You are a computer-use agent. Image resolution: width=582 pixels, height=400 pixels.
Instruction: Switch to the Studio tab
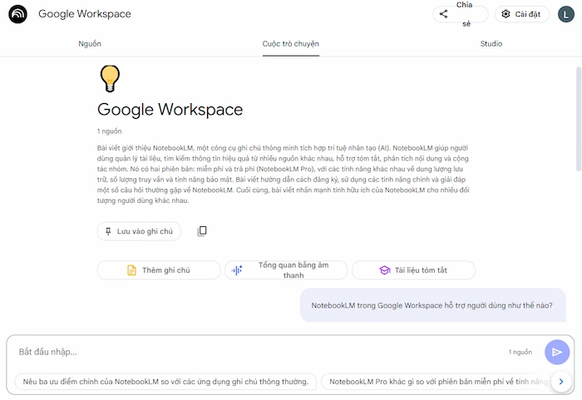491,44
